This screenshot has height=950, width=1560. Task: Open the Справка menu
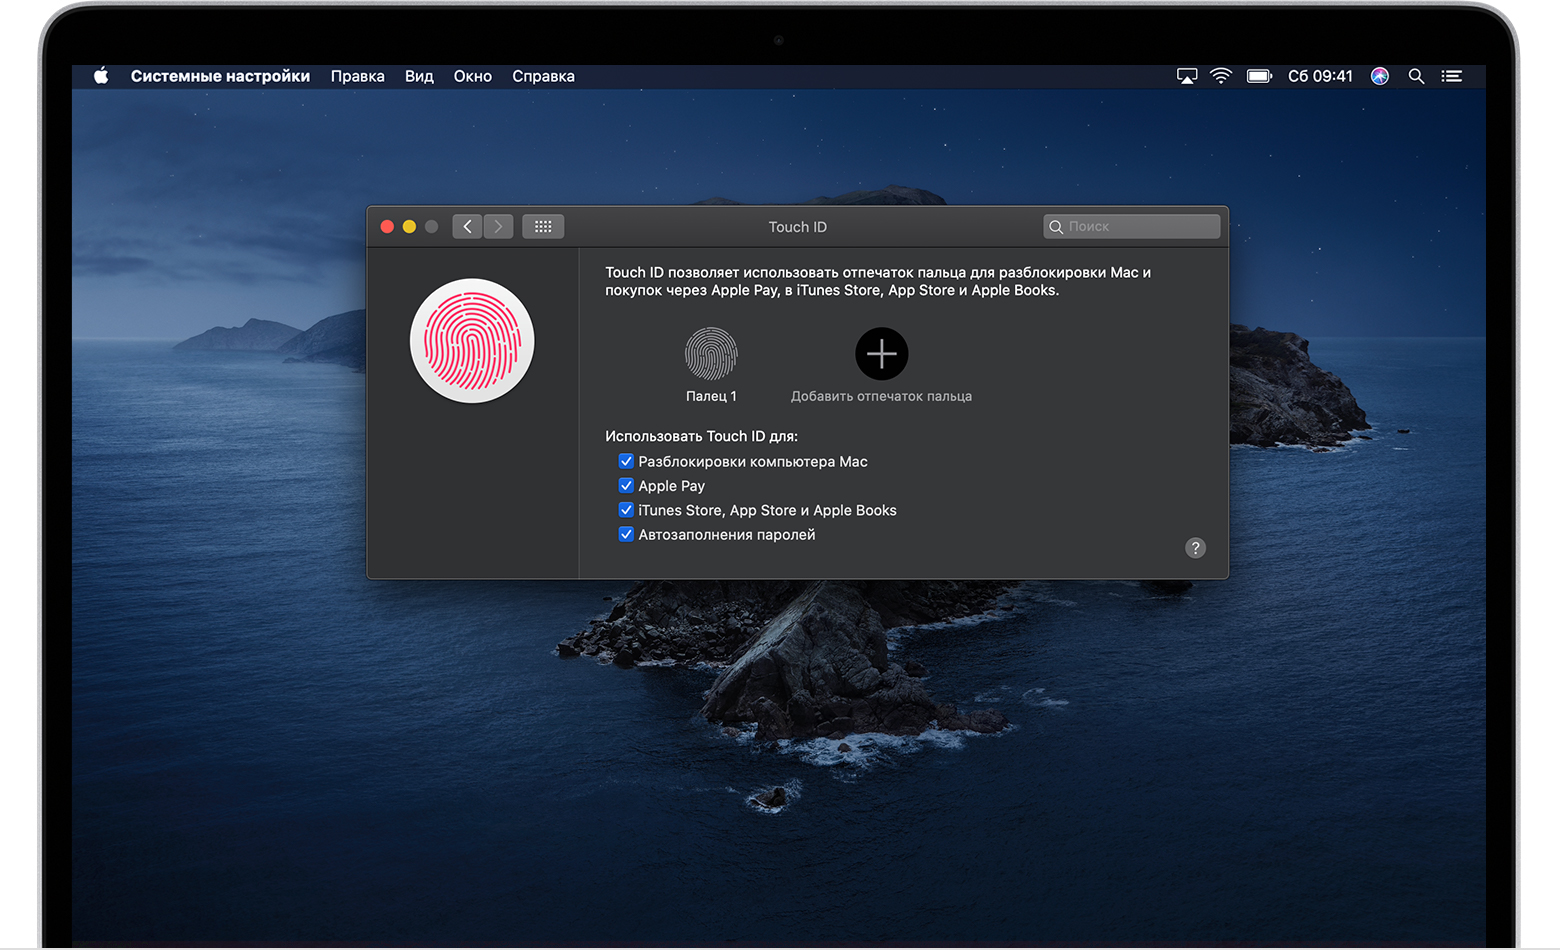543,76
